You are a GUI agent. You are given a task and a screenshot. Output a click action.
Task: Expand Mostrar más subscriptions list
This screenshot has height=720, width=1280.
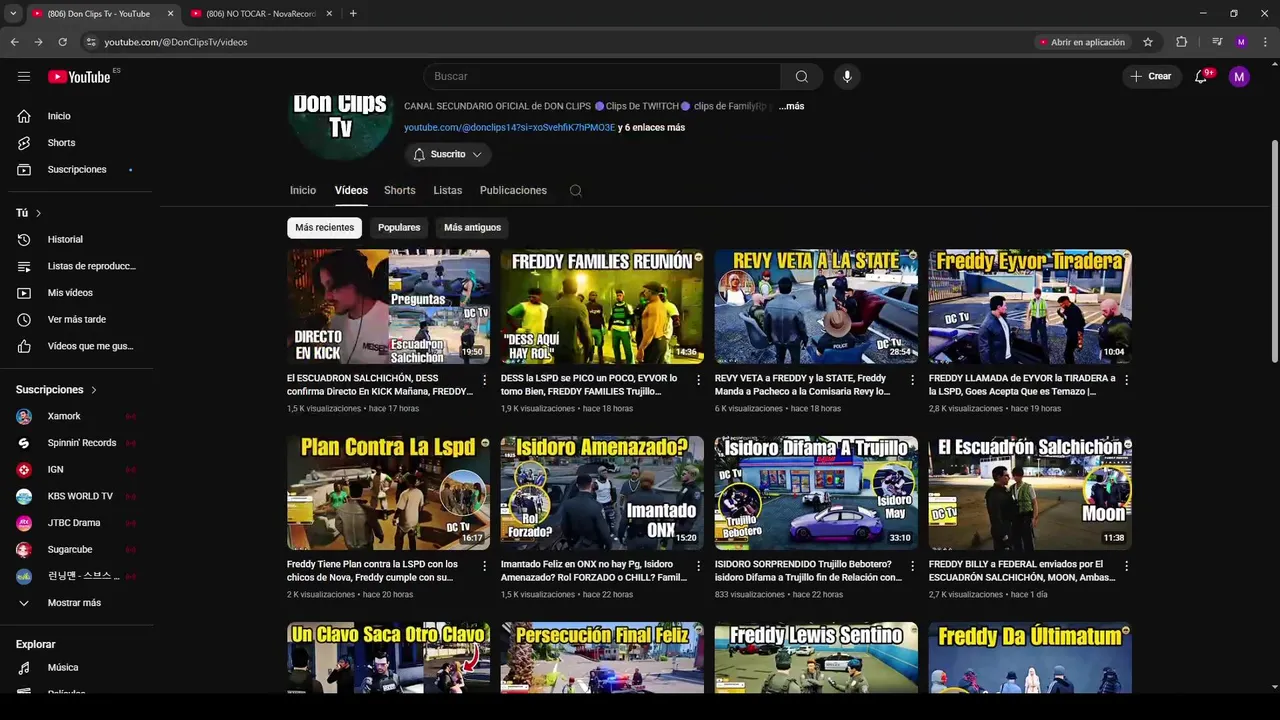76,603
